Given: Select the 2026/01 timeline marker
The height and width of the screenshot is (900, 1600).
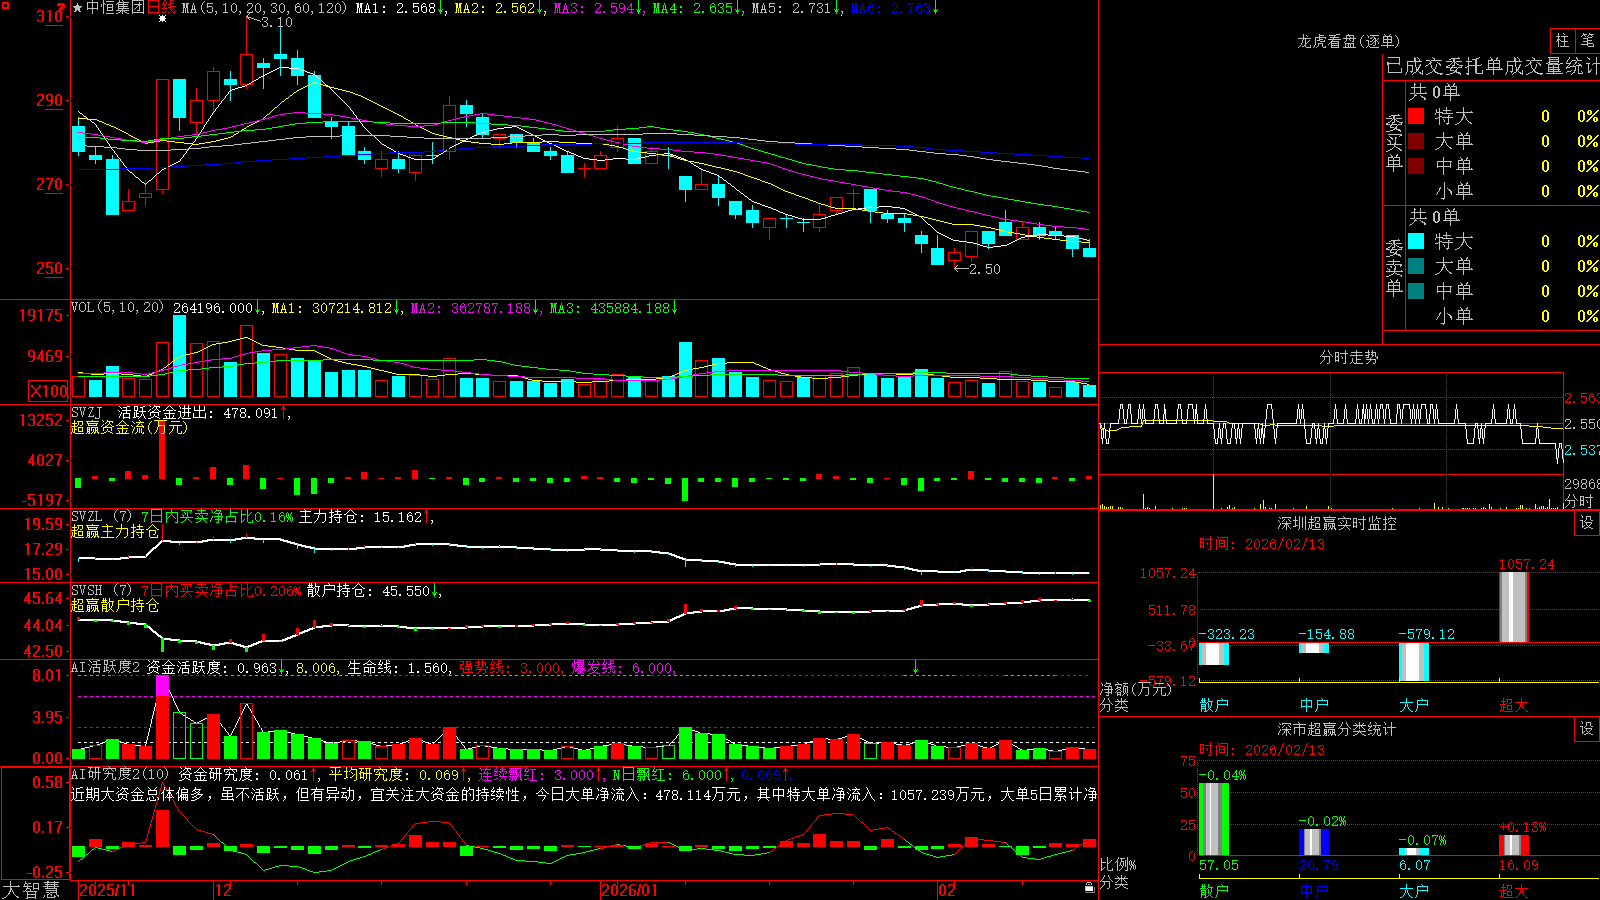Looking at the screenshot, I should tap(629, 890).
